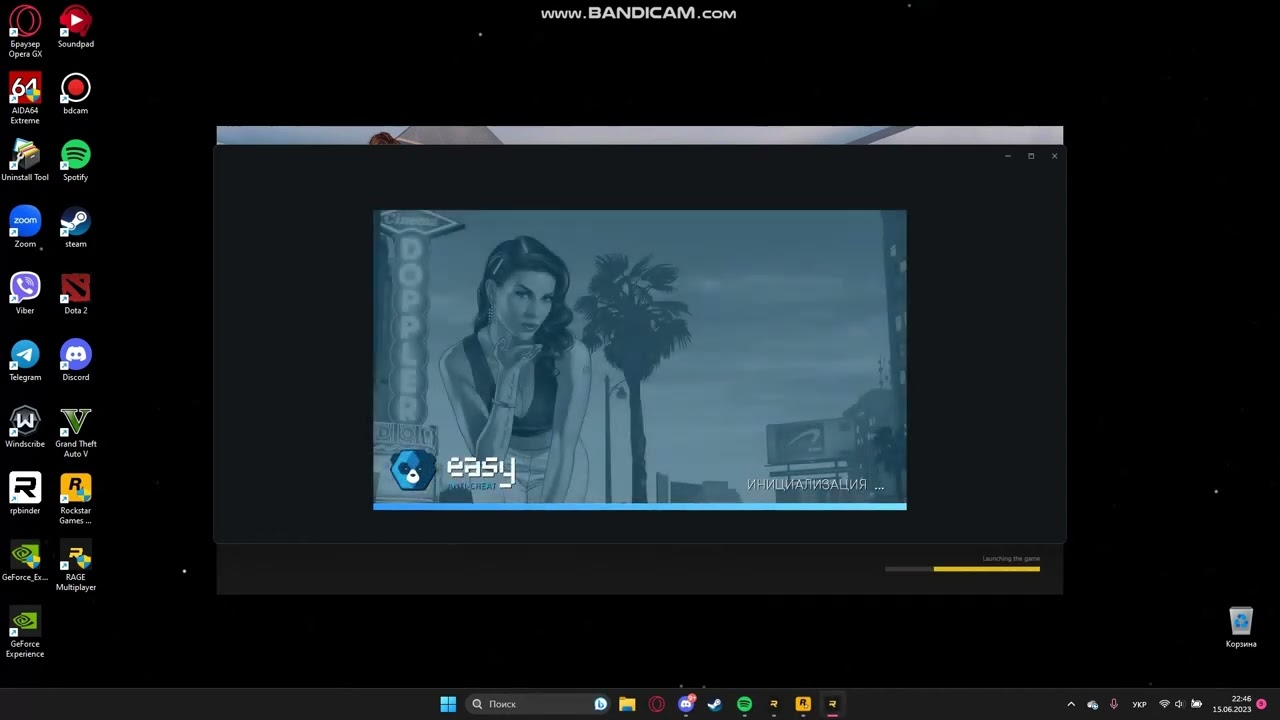Open Spotify from the taskbar

point(744,704)
